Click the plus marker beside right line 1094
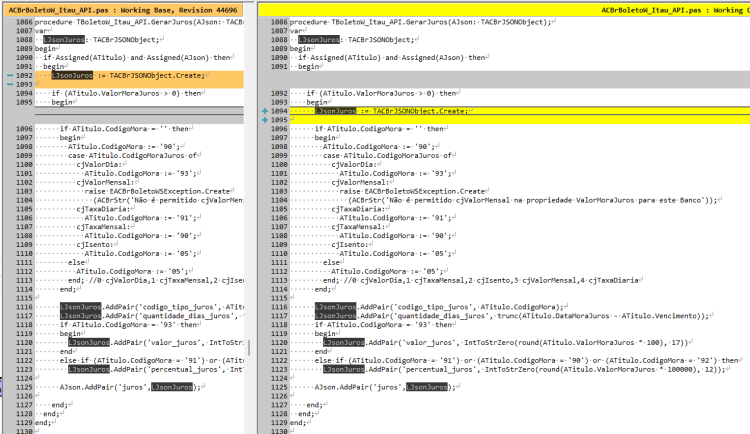This screenshot has width=750, height=434. click(265, 111)
